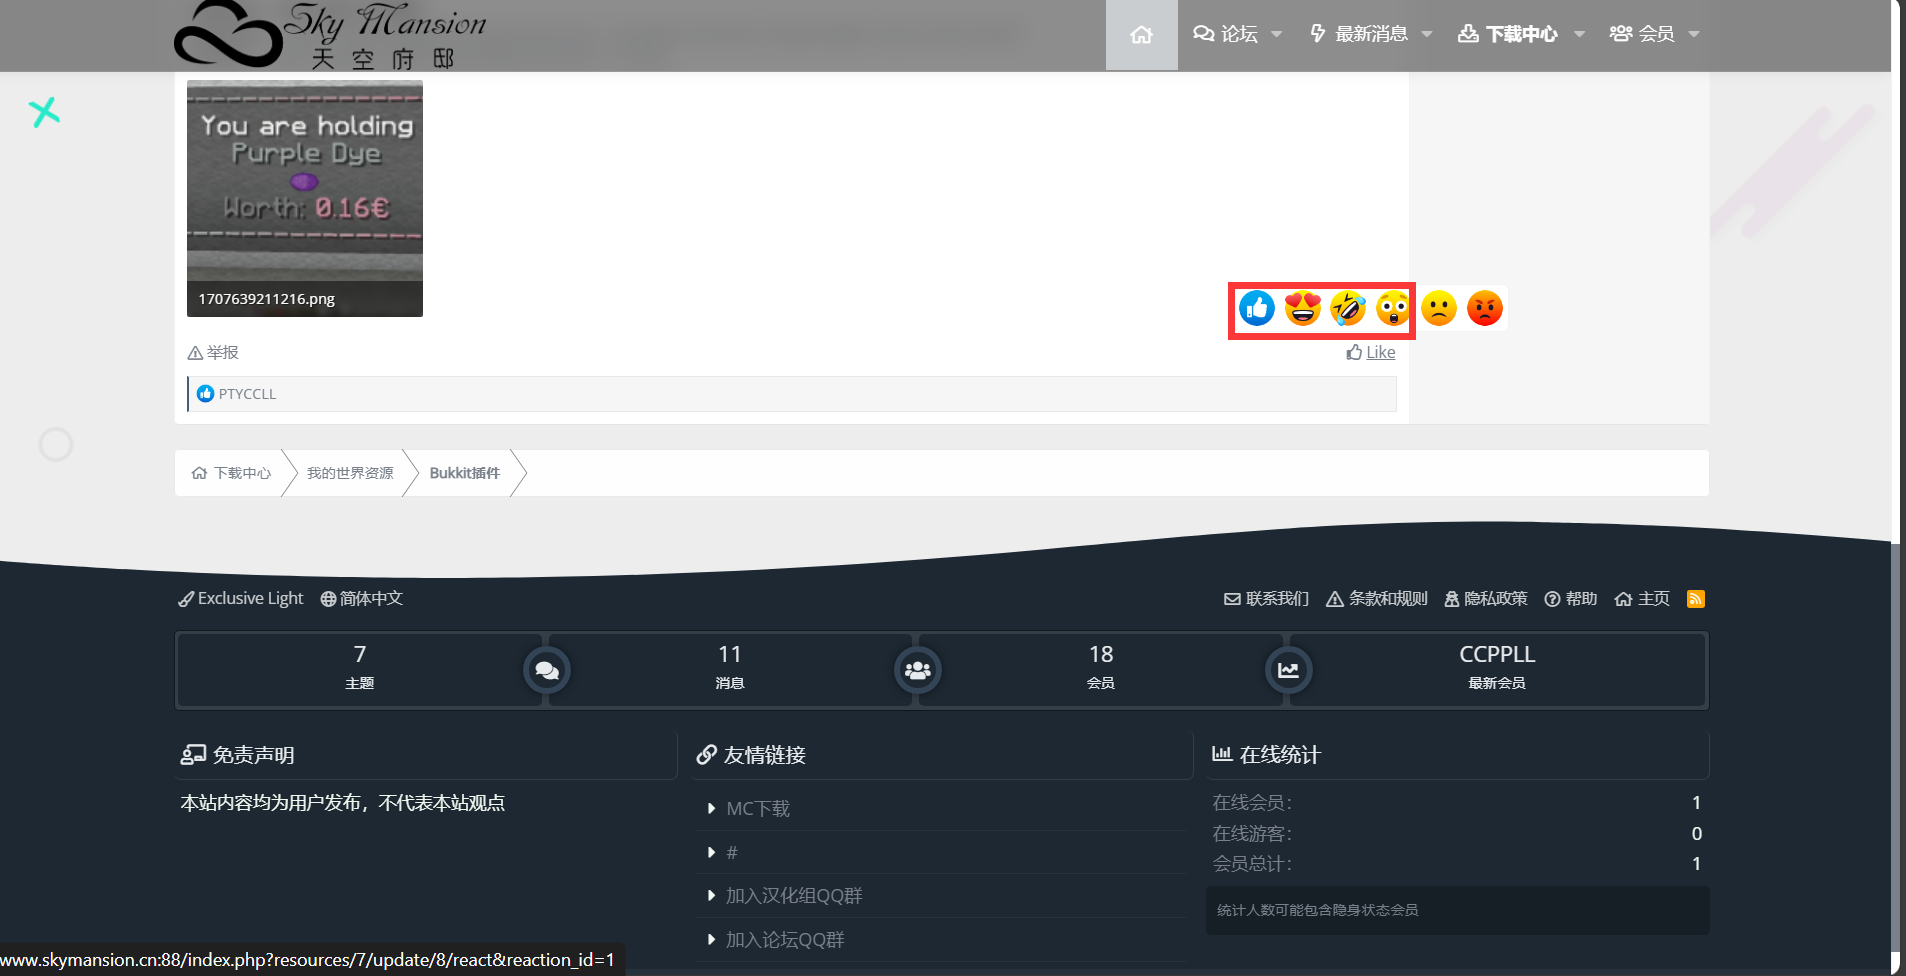Click 我的世界资源 in the breadcrumb trail

[x=349, y=473]
